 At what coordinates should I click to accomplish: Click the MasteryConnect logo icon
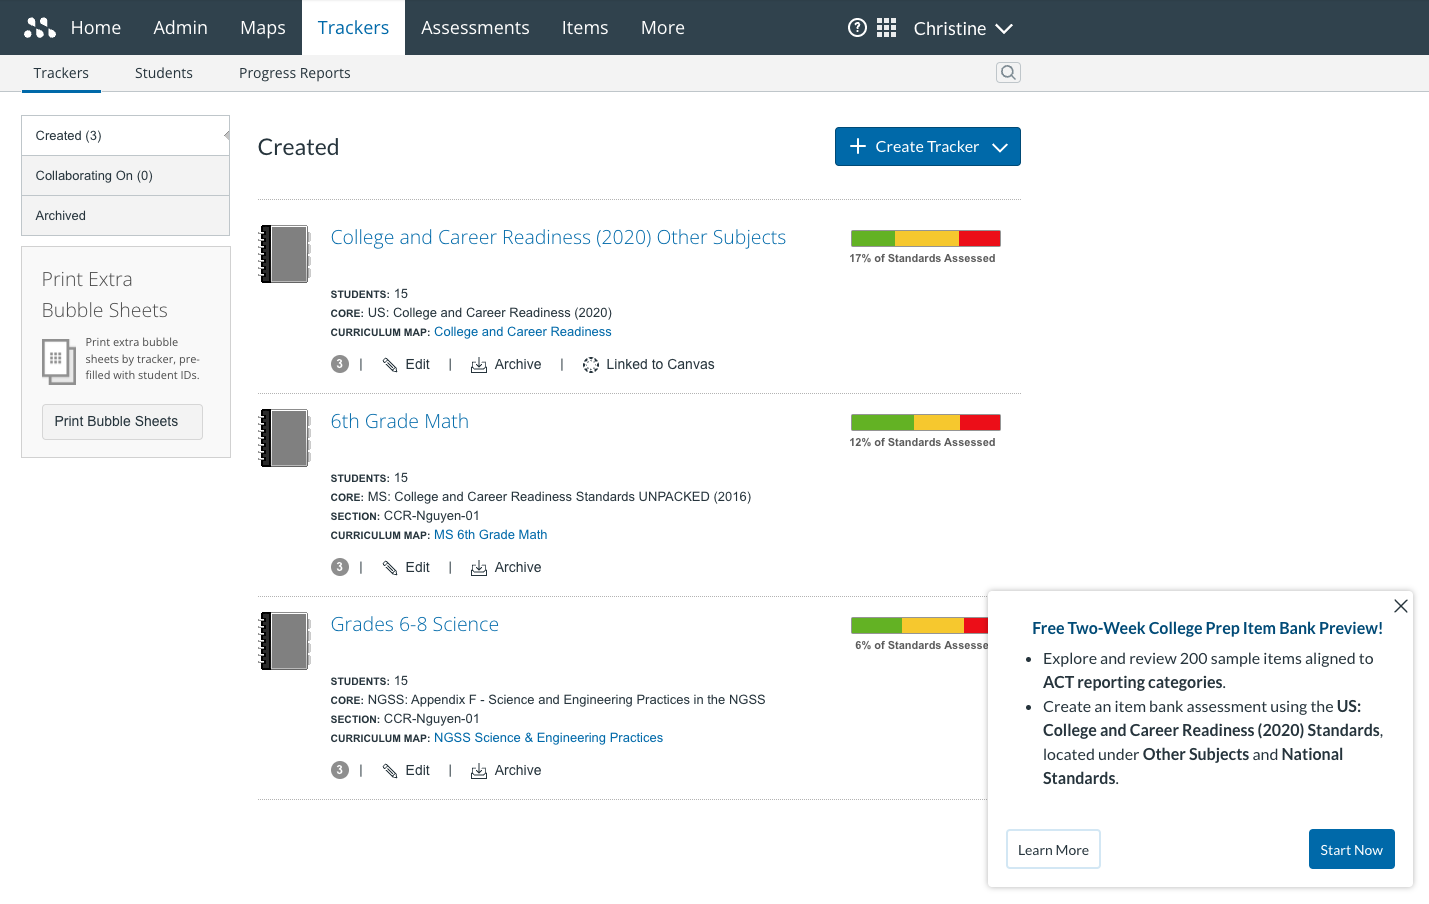(40, 28)
